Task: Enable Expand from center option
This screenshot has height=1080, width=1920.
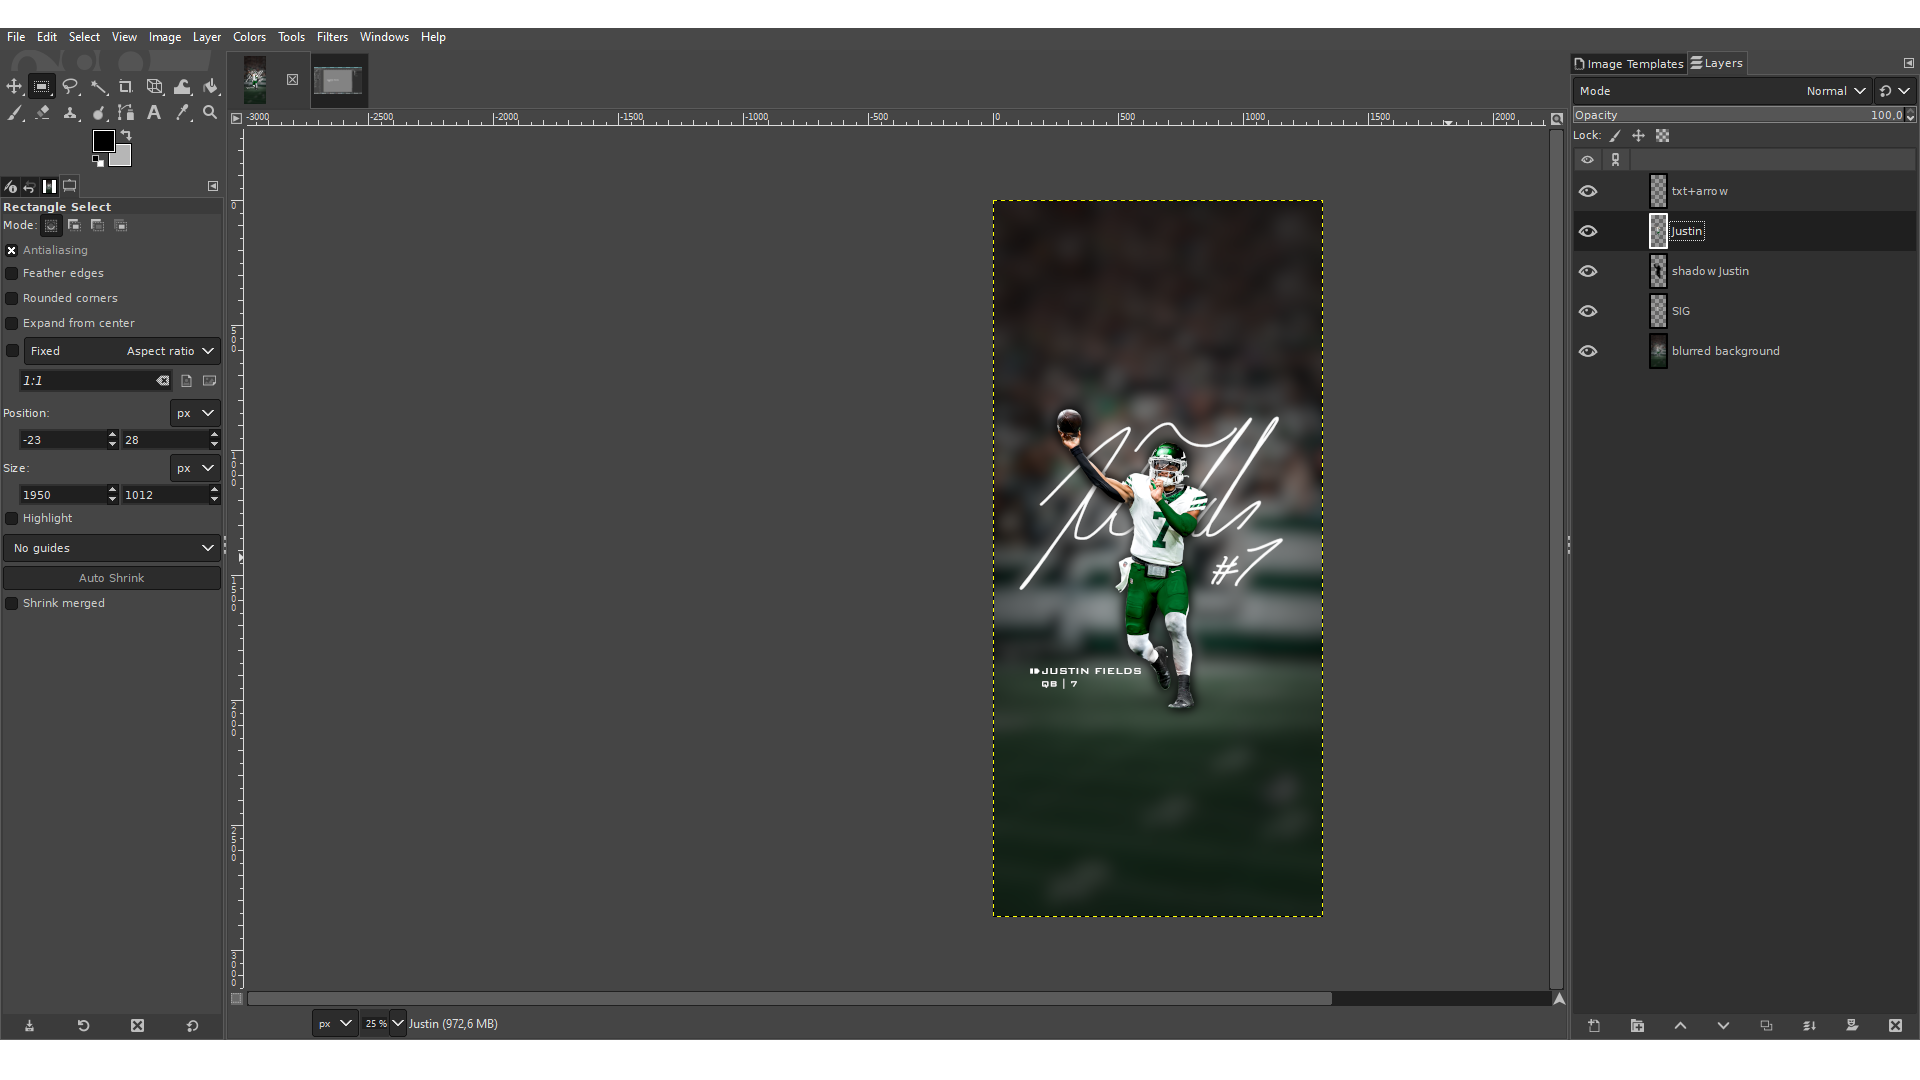Action: [12, 323]
